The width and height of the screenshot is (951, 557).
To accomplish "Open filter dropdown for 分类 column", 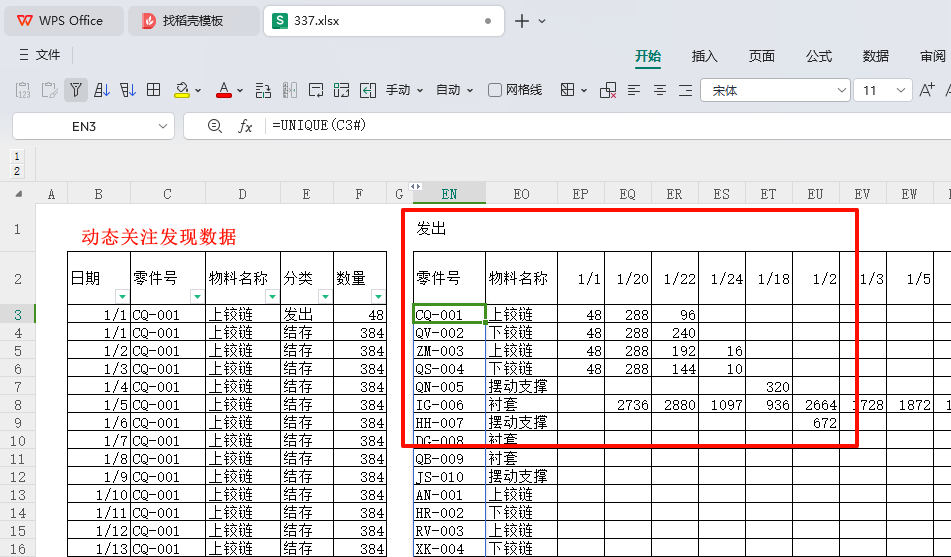I will coord(324,297).
